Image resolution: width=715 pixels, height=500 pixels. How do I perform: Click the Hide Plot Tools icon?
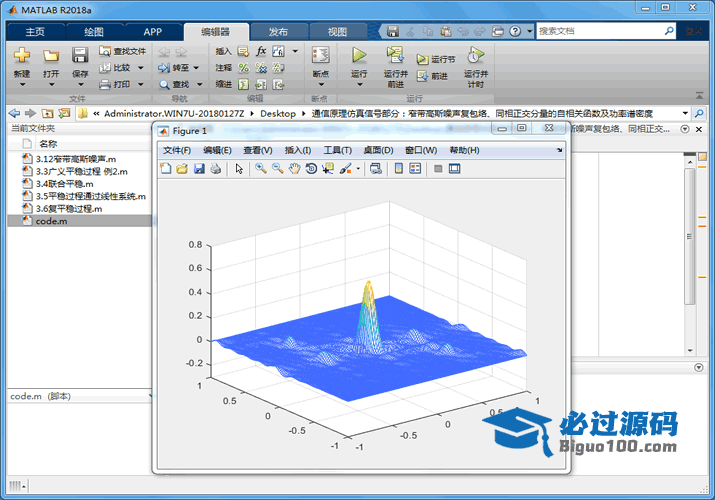coord(438,169)
